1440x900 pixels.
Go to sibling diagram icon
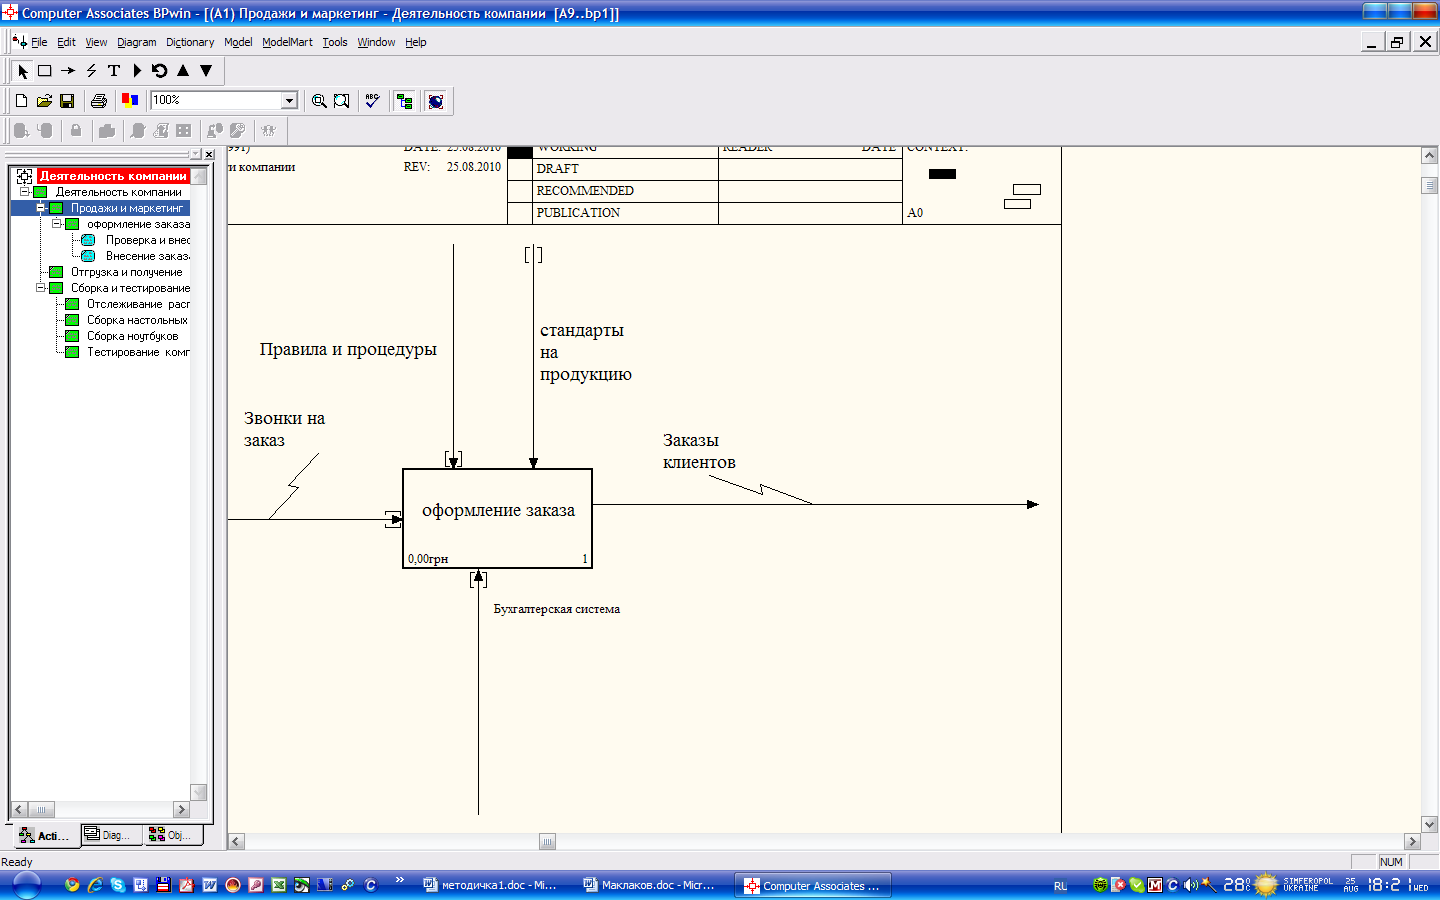click(160, 71)
